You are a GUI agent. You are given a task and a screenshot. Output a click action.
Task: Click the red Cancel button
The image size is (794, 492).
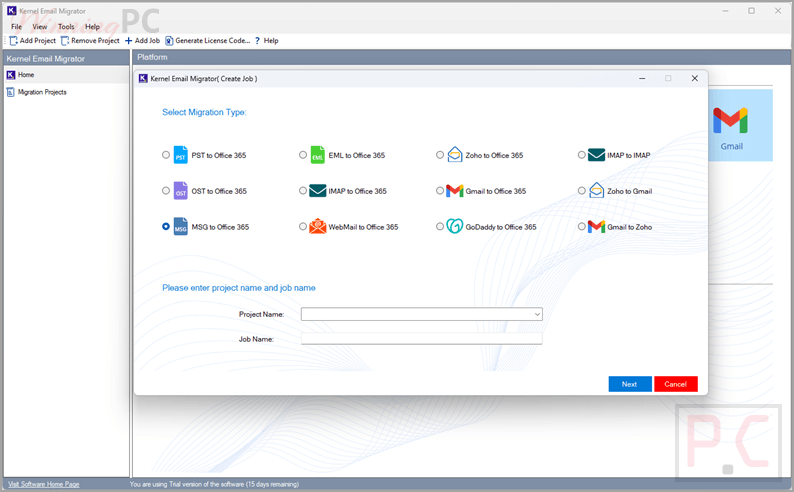676,384
